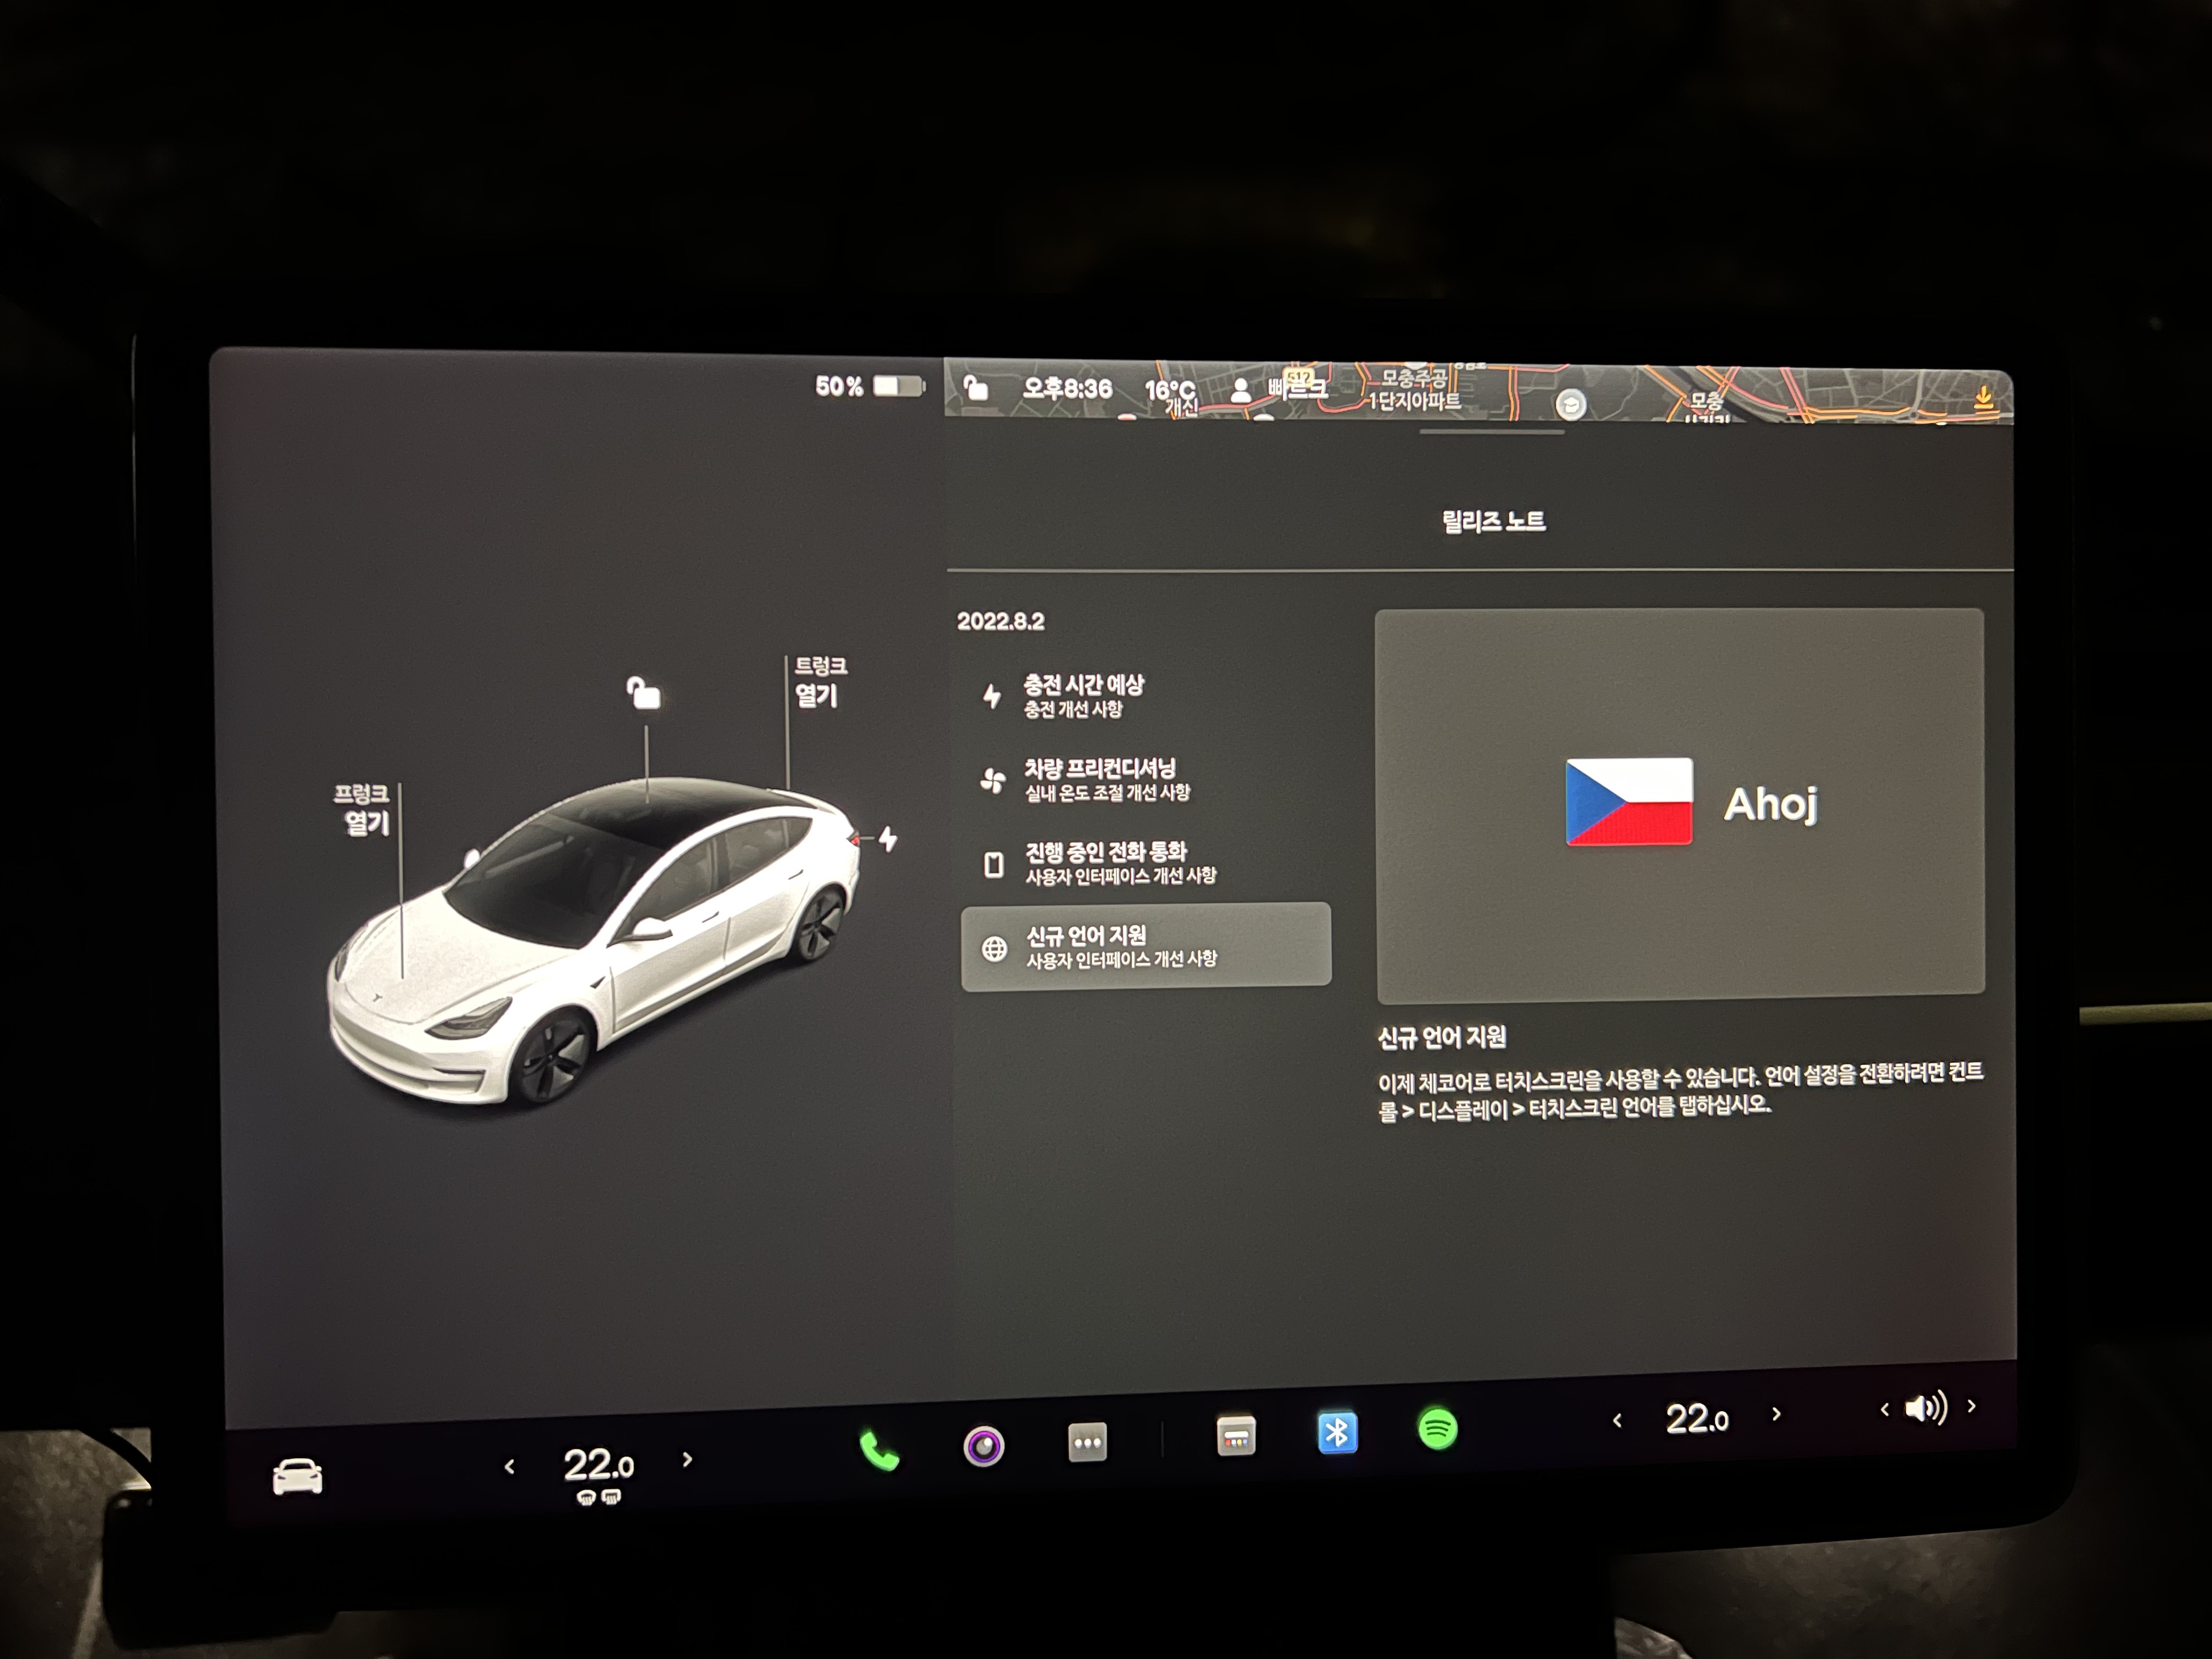The image size is (2212, 1659).
Task: Increase the driver temperature with right chevron
Action: click(687, 1460)
